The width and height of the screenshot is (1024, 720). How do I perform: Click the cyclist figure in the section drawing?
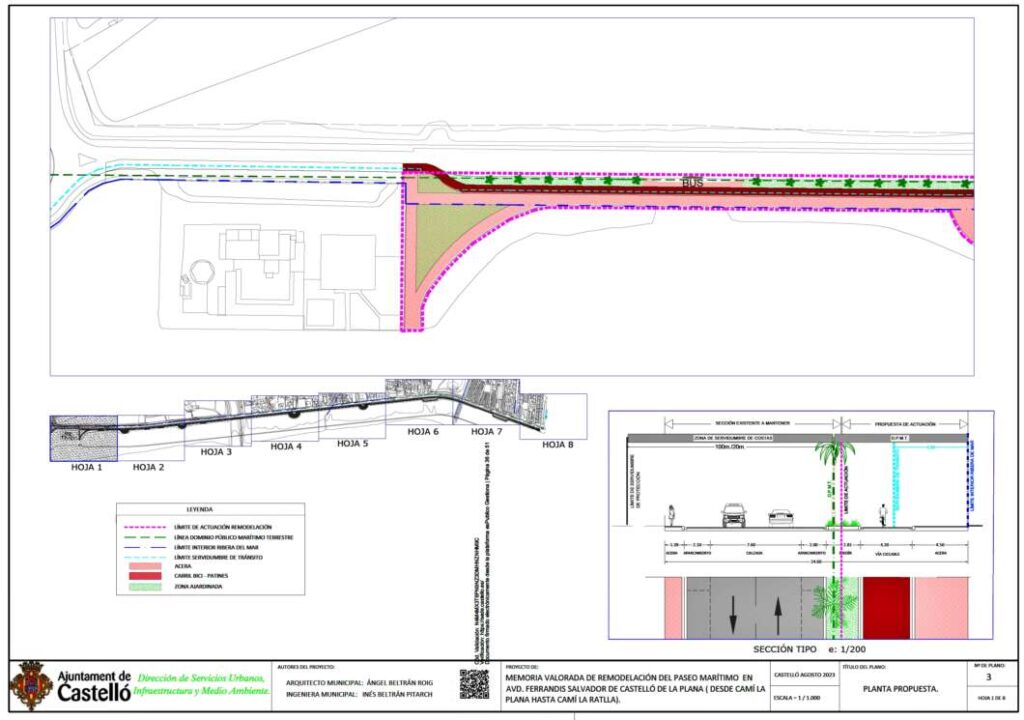point(883,516)
